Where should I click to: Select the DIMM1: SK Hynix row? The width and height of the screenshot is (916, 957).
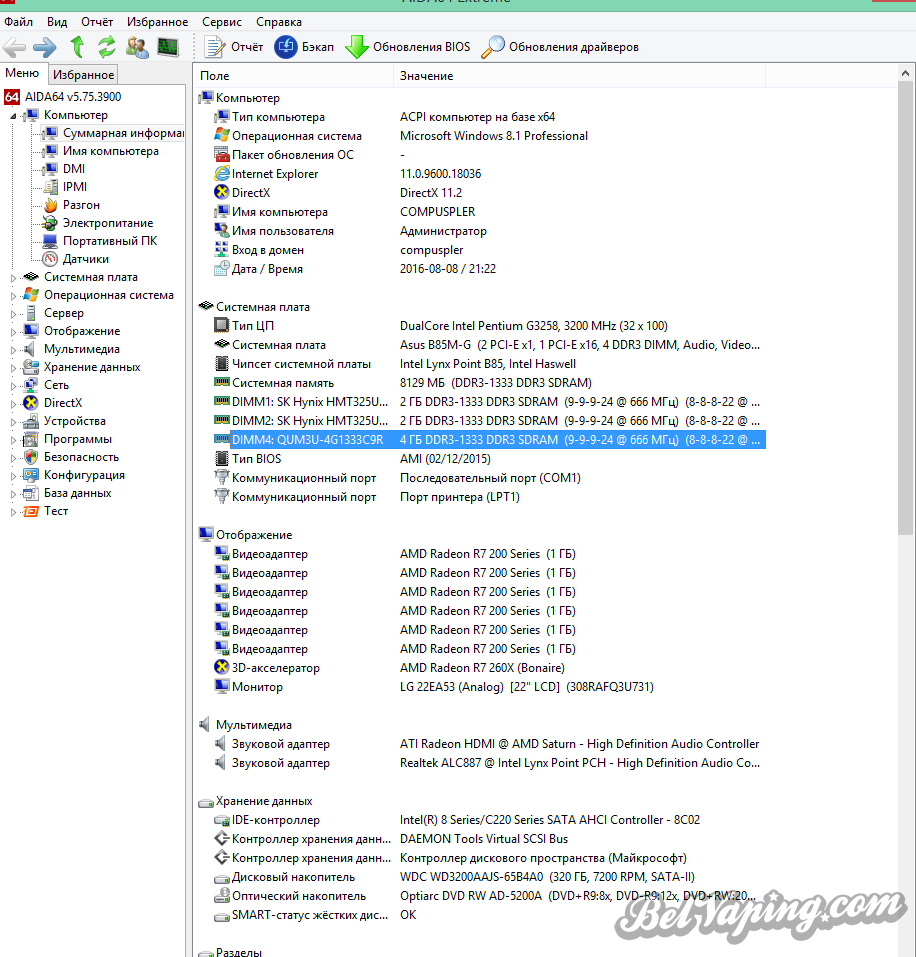tap(489, 402)
